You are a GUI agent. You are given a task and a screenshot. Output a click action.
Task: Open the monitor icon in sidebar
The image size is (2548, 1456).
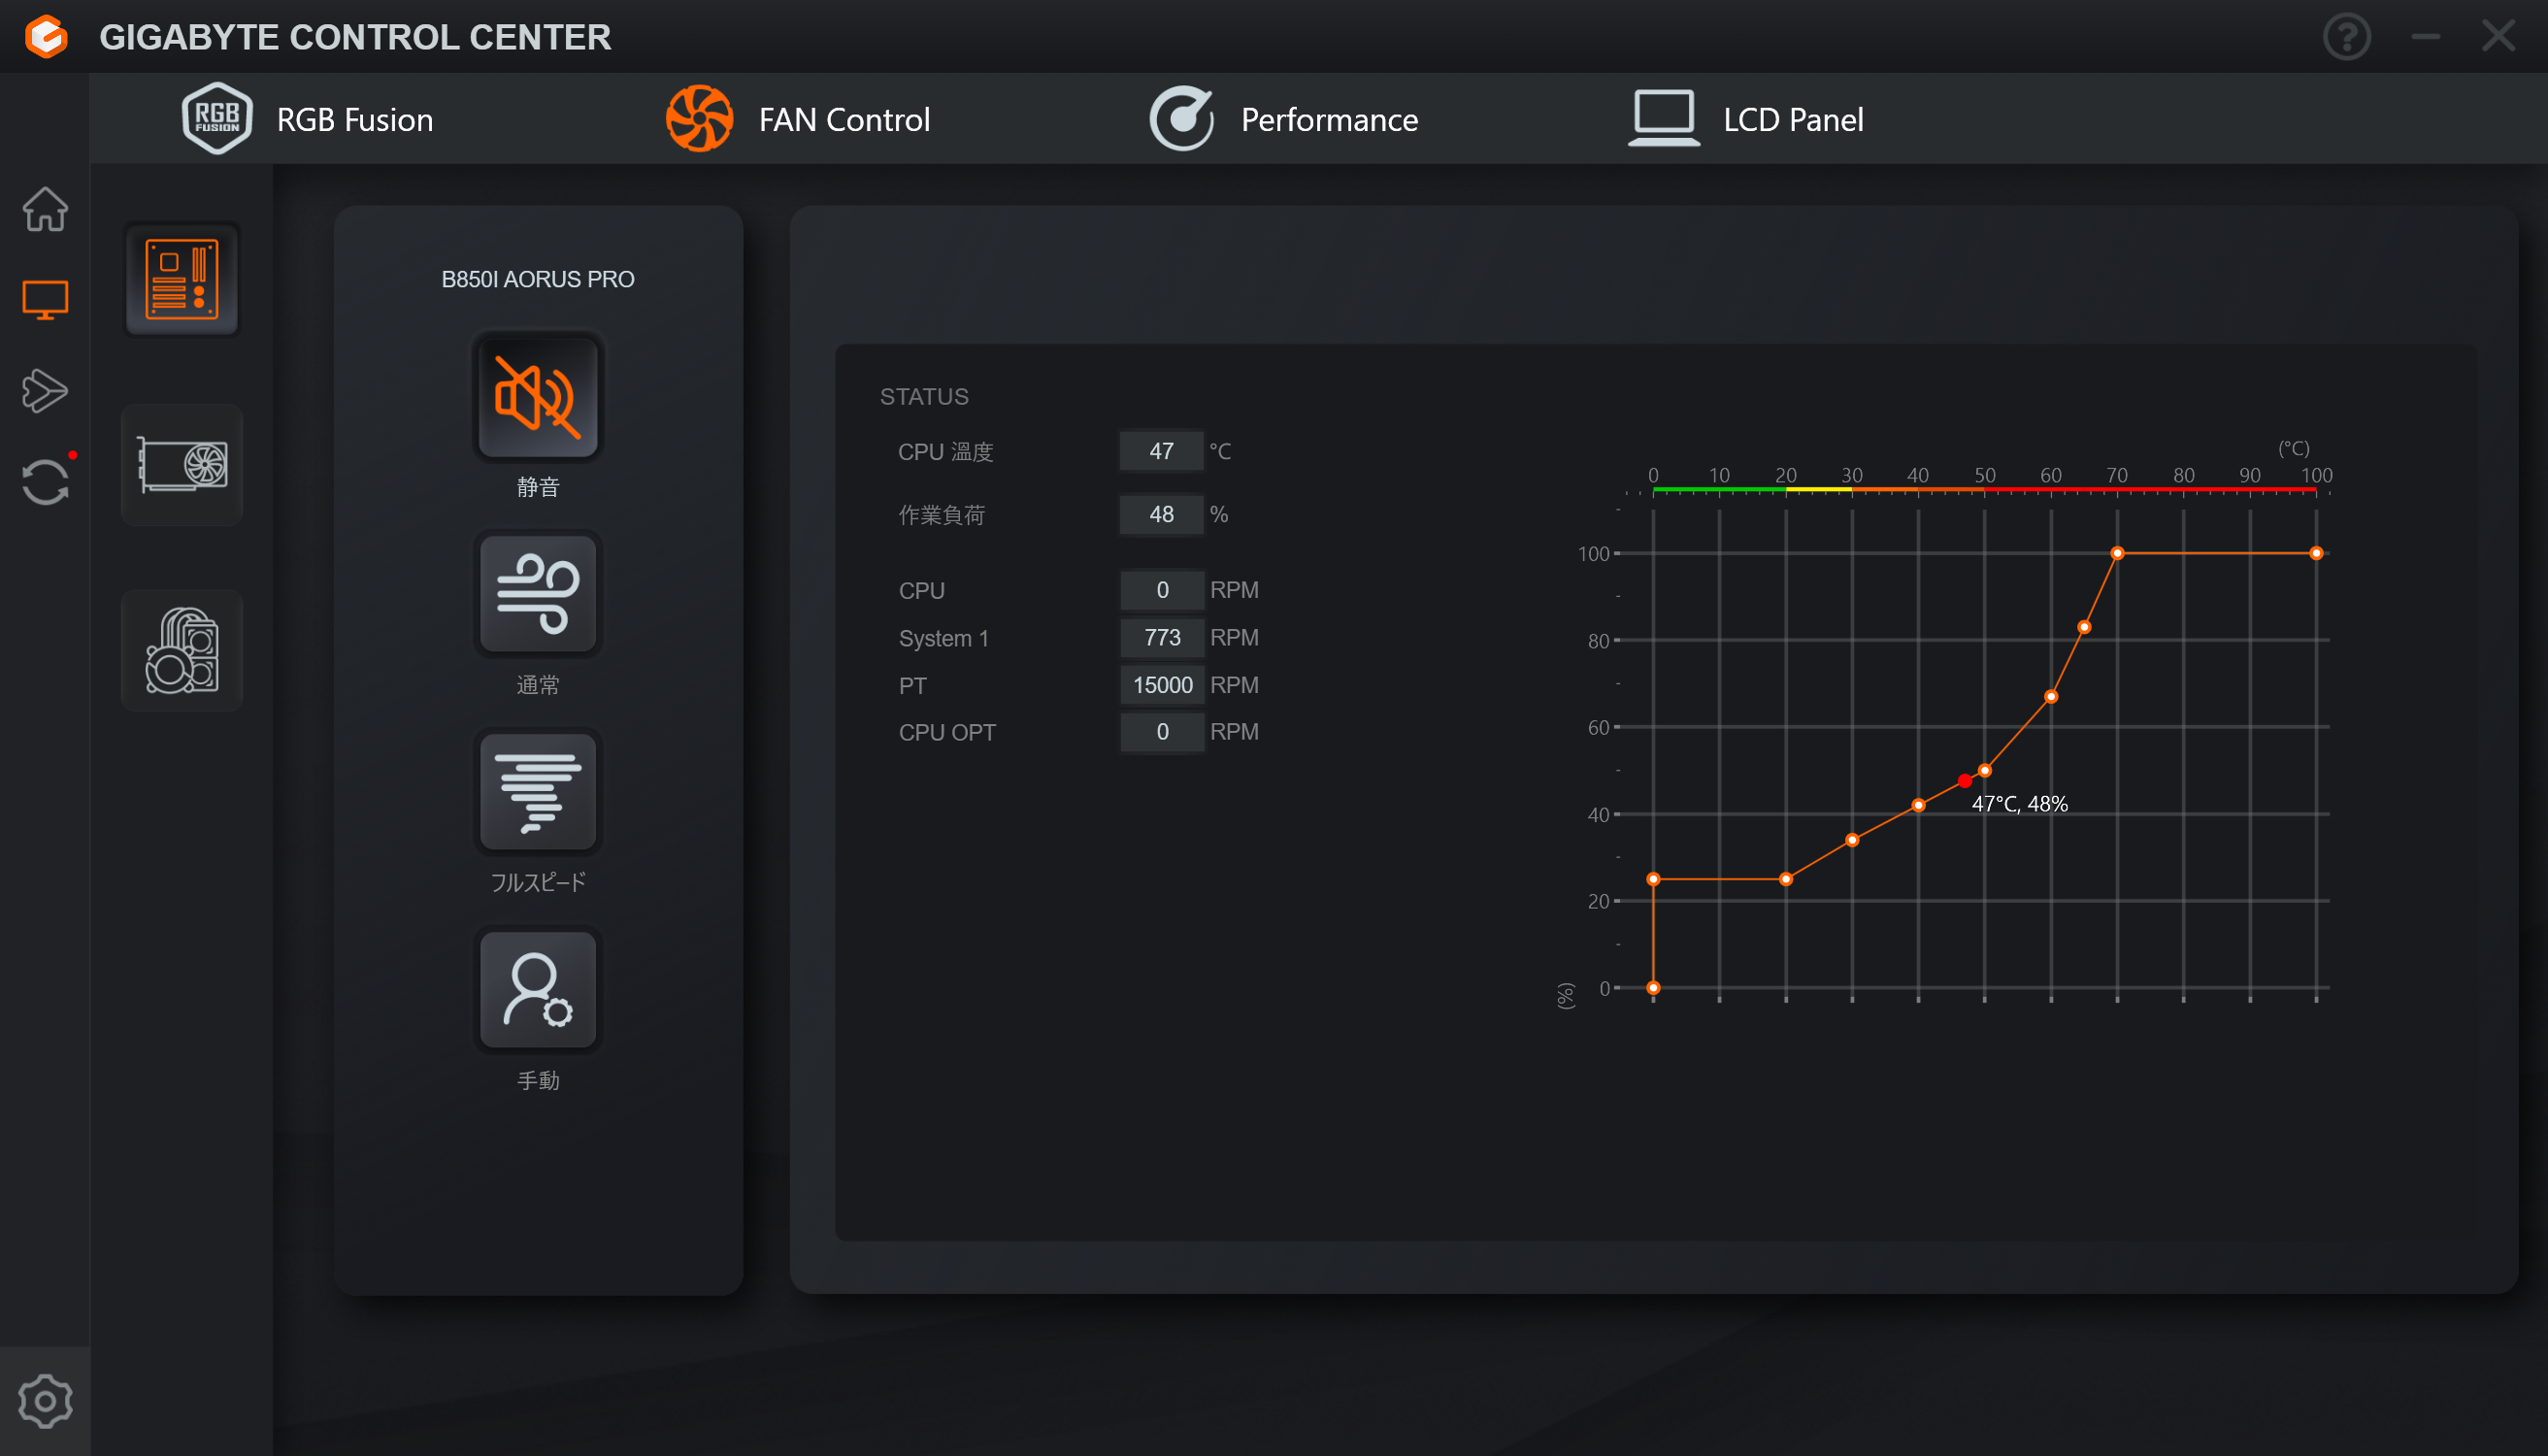(x=45, y=299)
